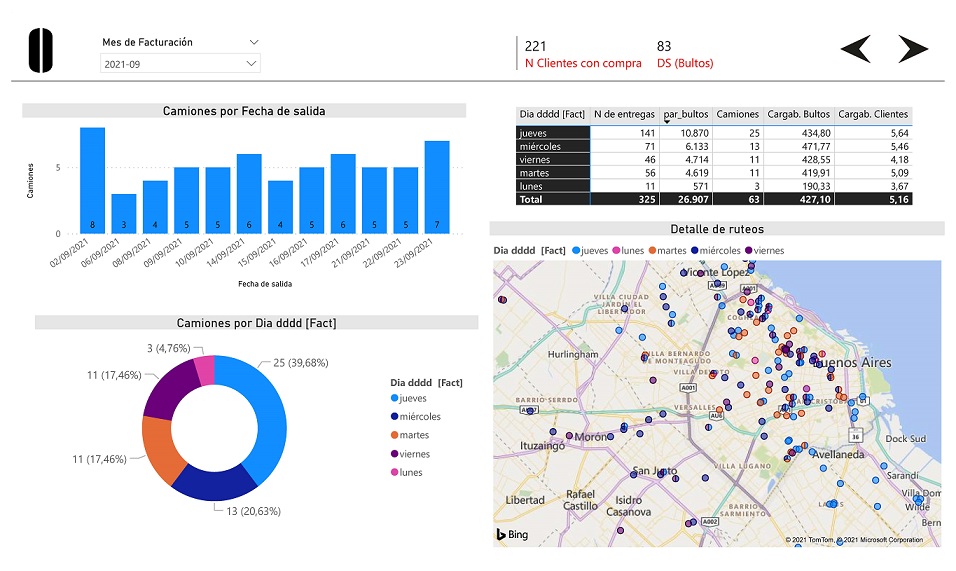956x571 pixels.
Task: Click the back arrow navigation icon
Action: (856, 49)
